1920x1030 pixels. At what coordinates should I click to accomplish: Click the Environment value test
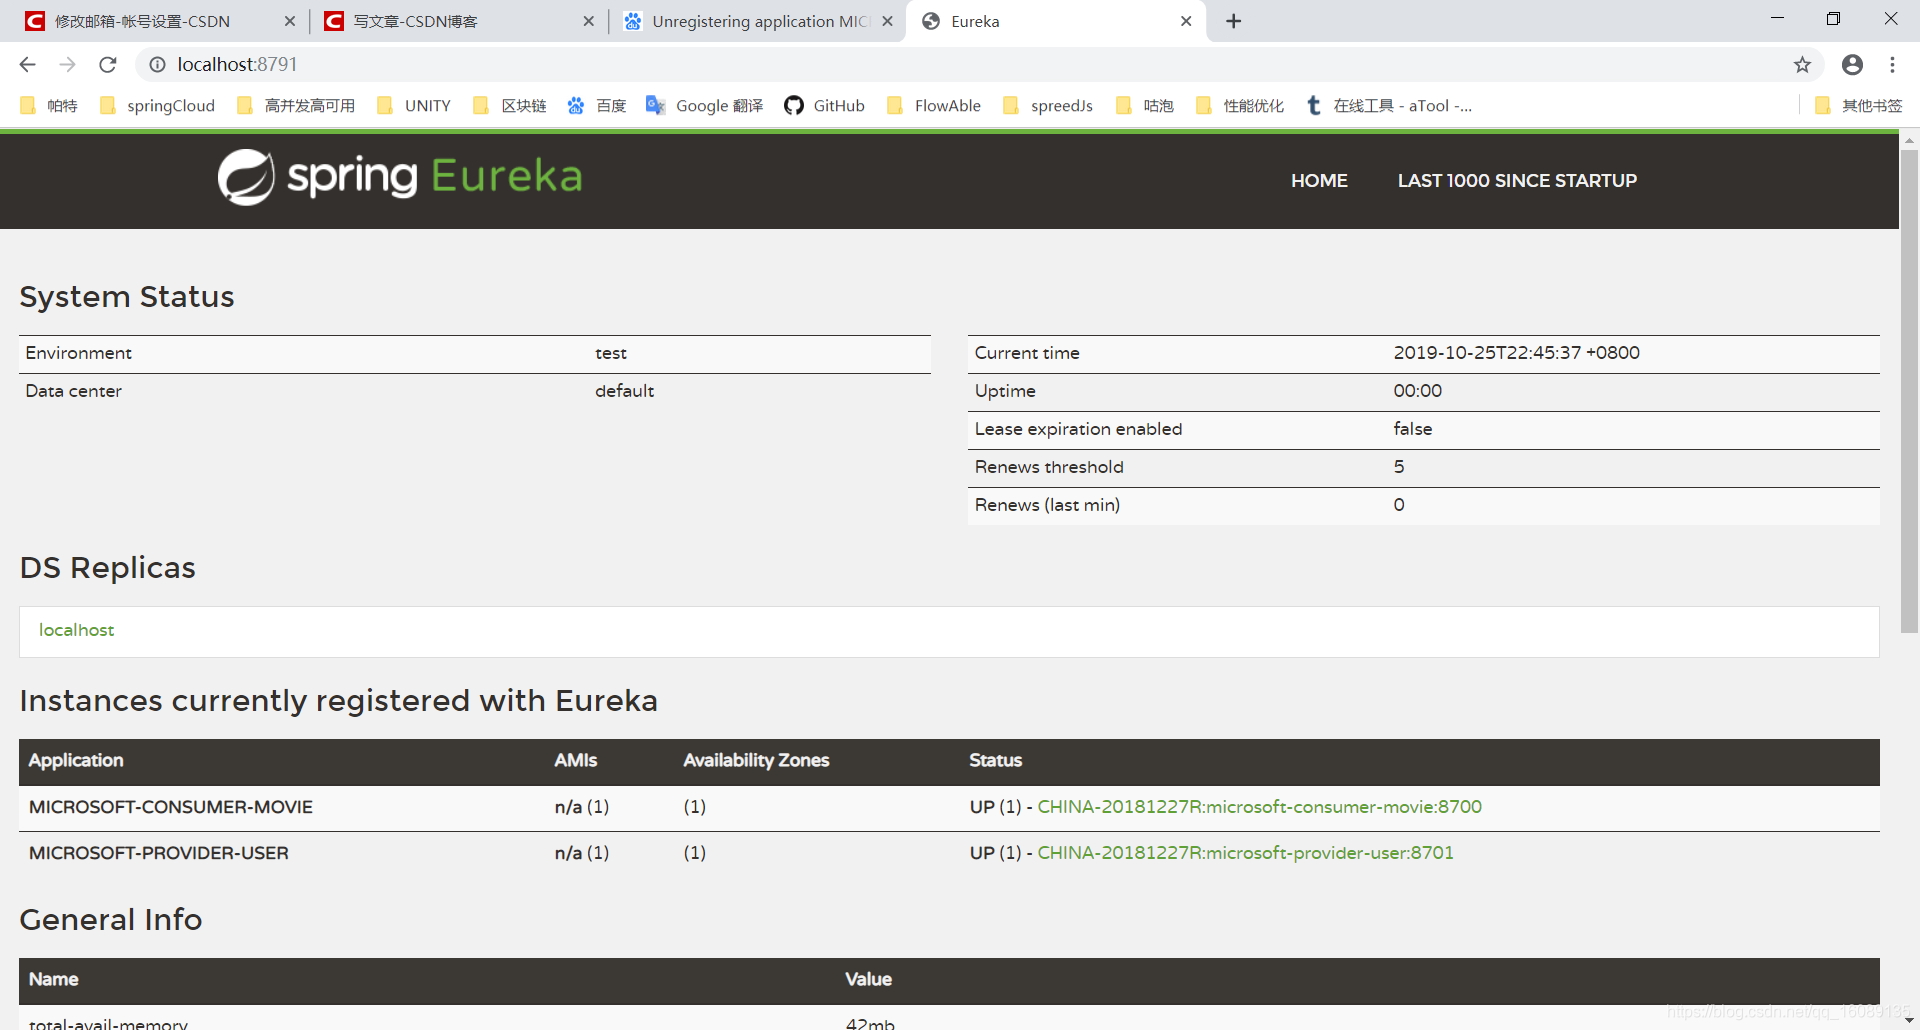[611, 353]
